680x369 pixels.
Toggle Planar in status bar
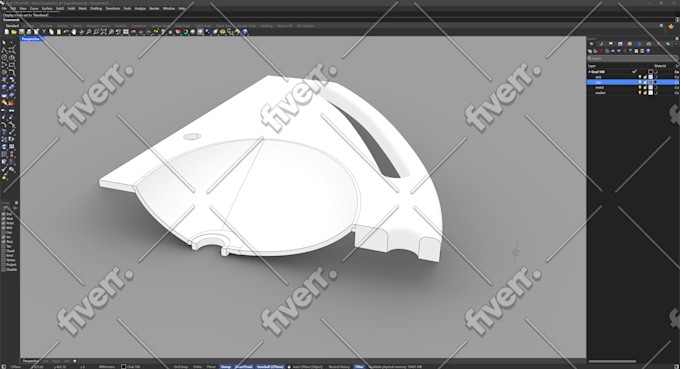(x=211, y=366)
